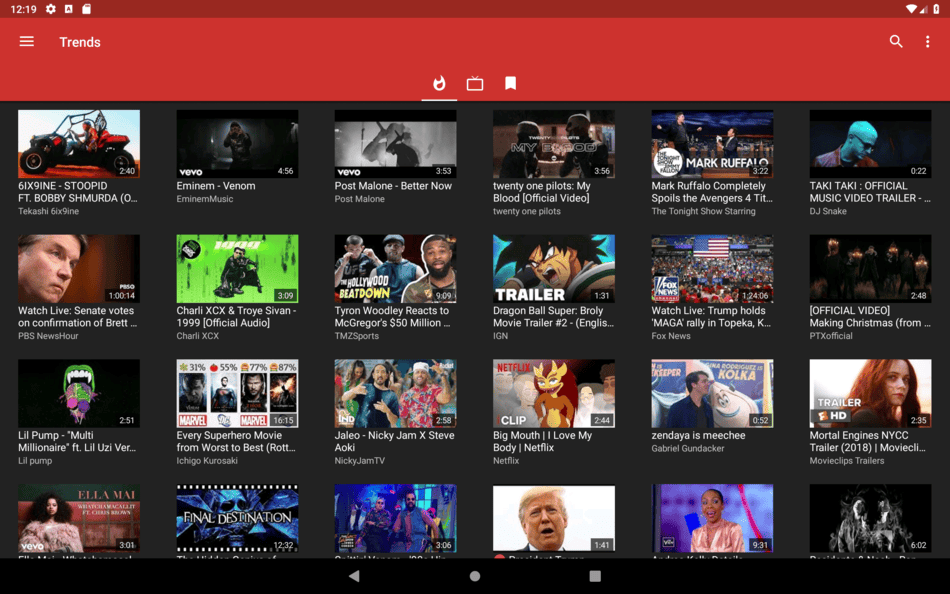Open the Fox News channel link
The width and height of the screenshot is (950, 594).
[x=671, y=336]
